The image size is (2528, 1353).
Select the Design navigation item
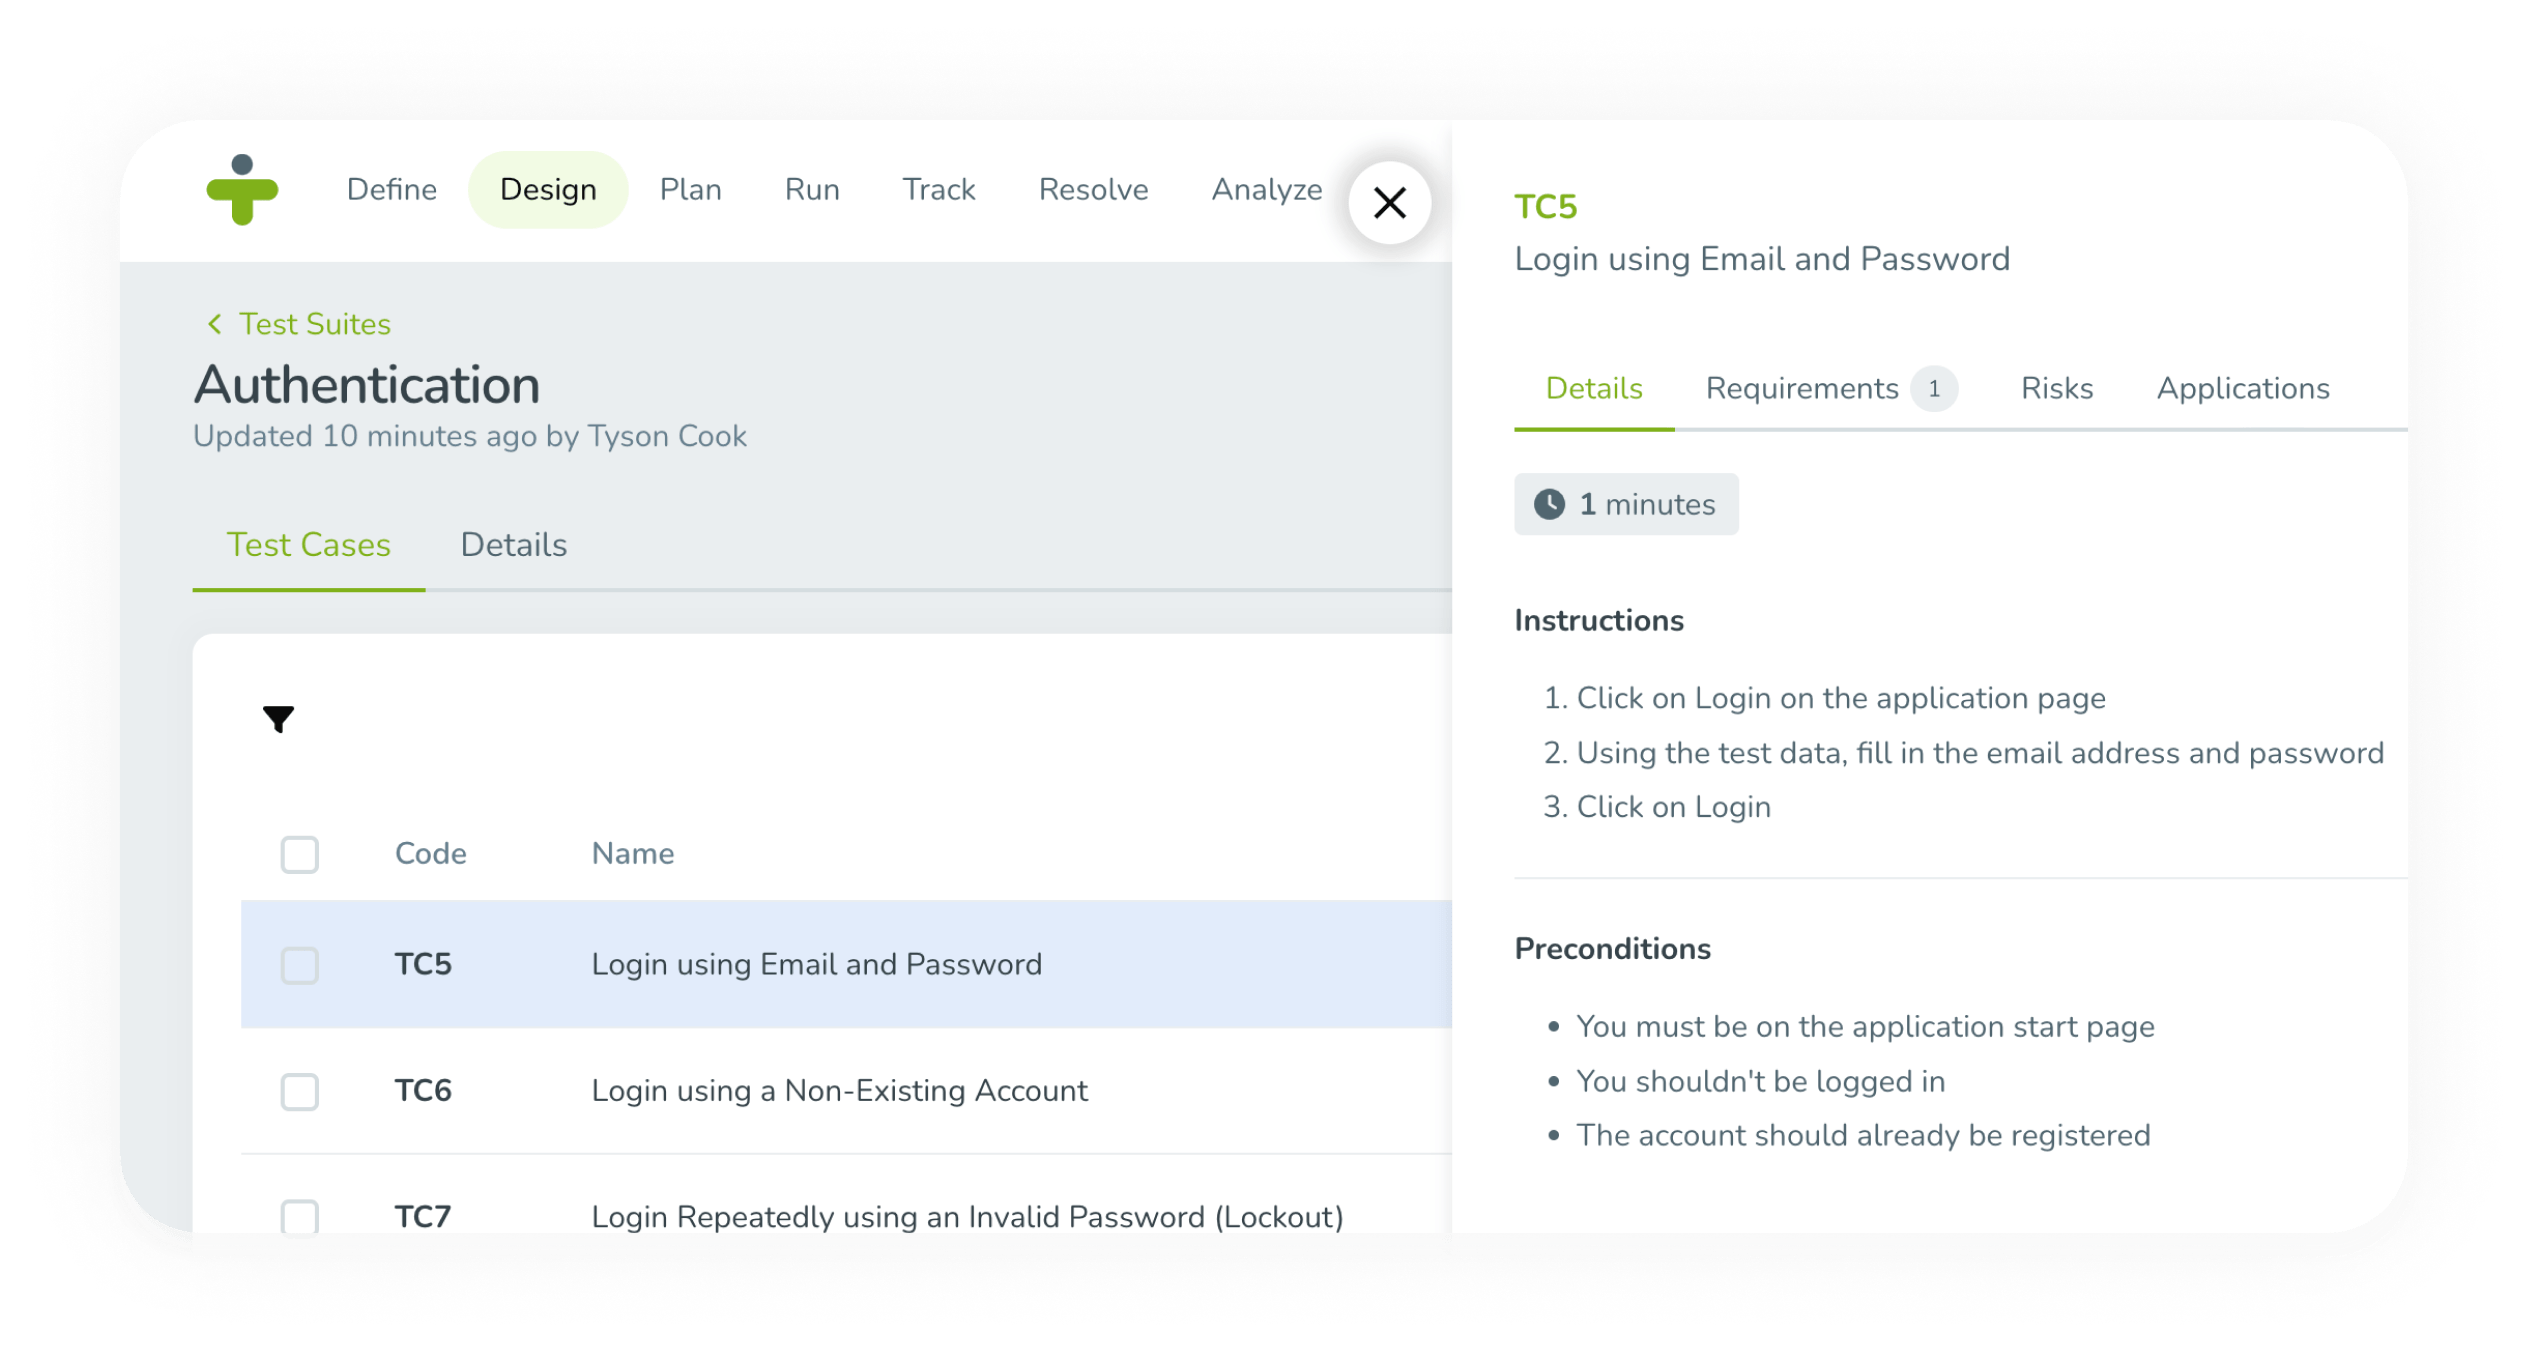548,189
